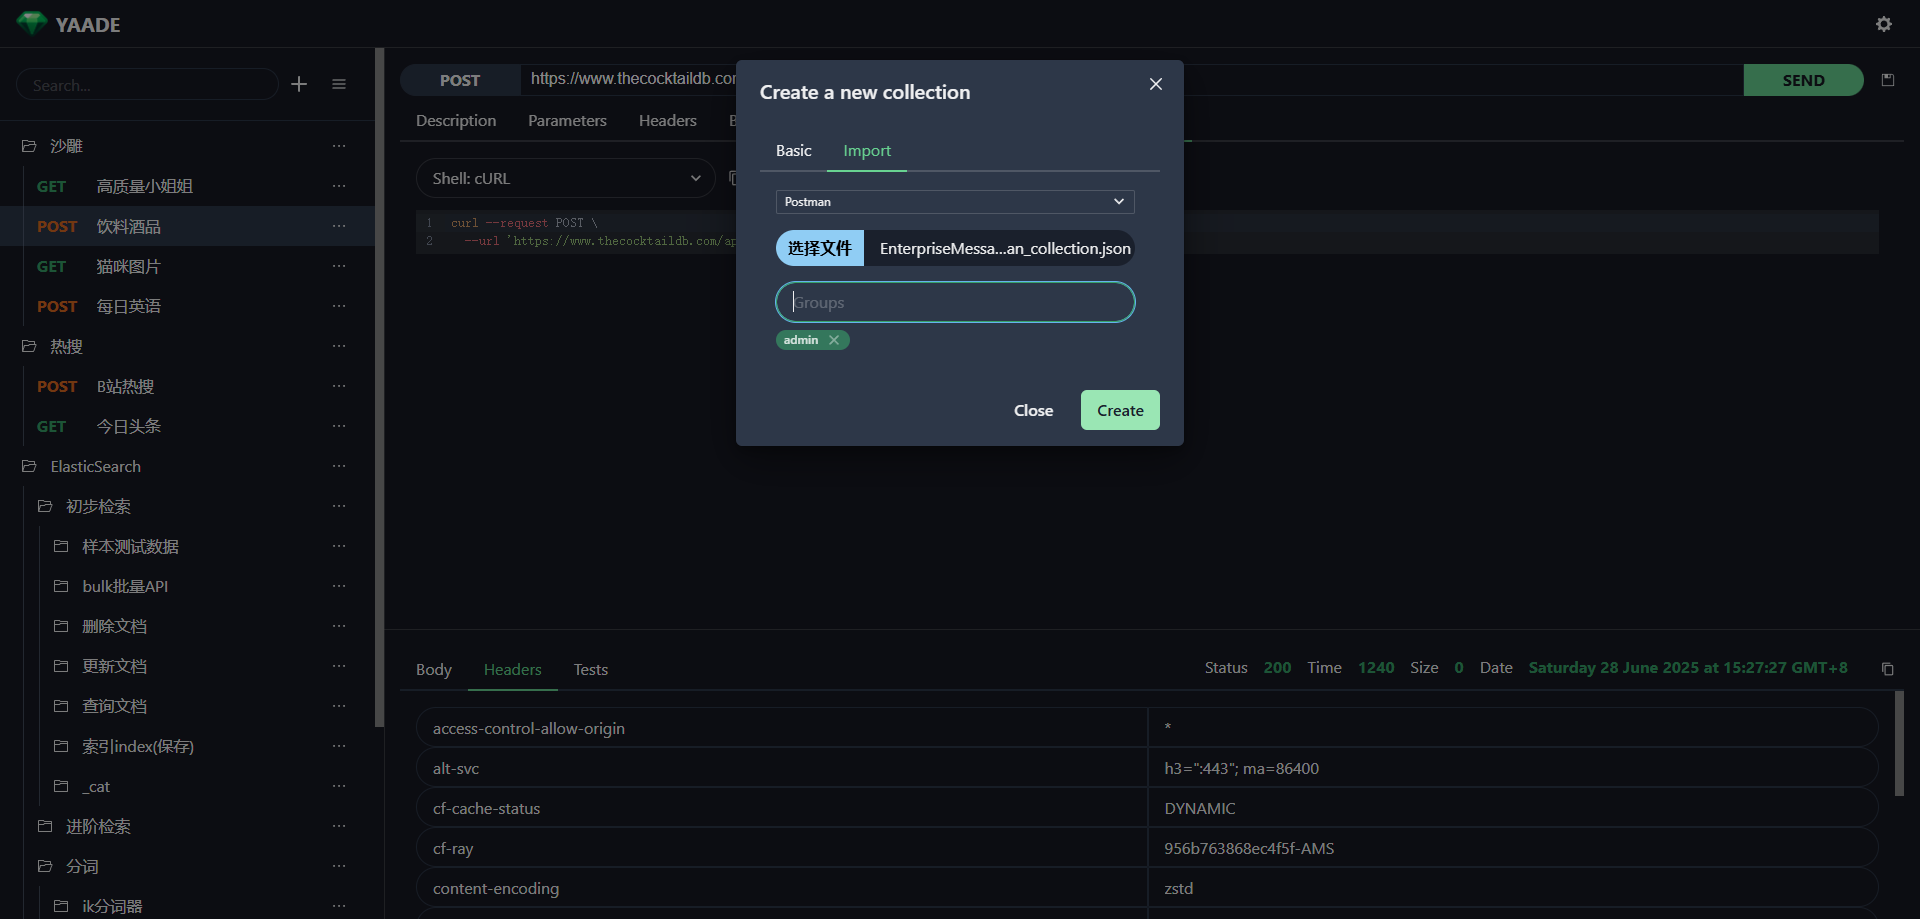Click the response headers vertical scrollbar
1920x919 pixels.
pos(1898,743)
